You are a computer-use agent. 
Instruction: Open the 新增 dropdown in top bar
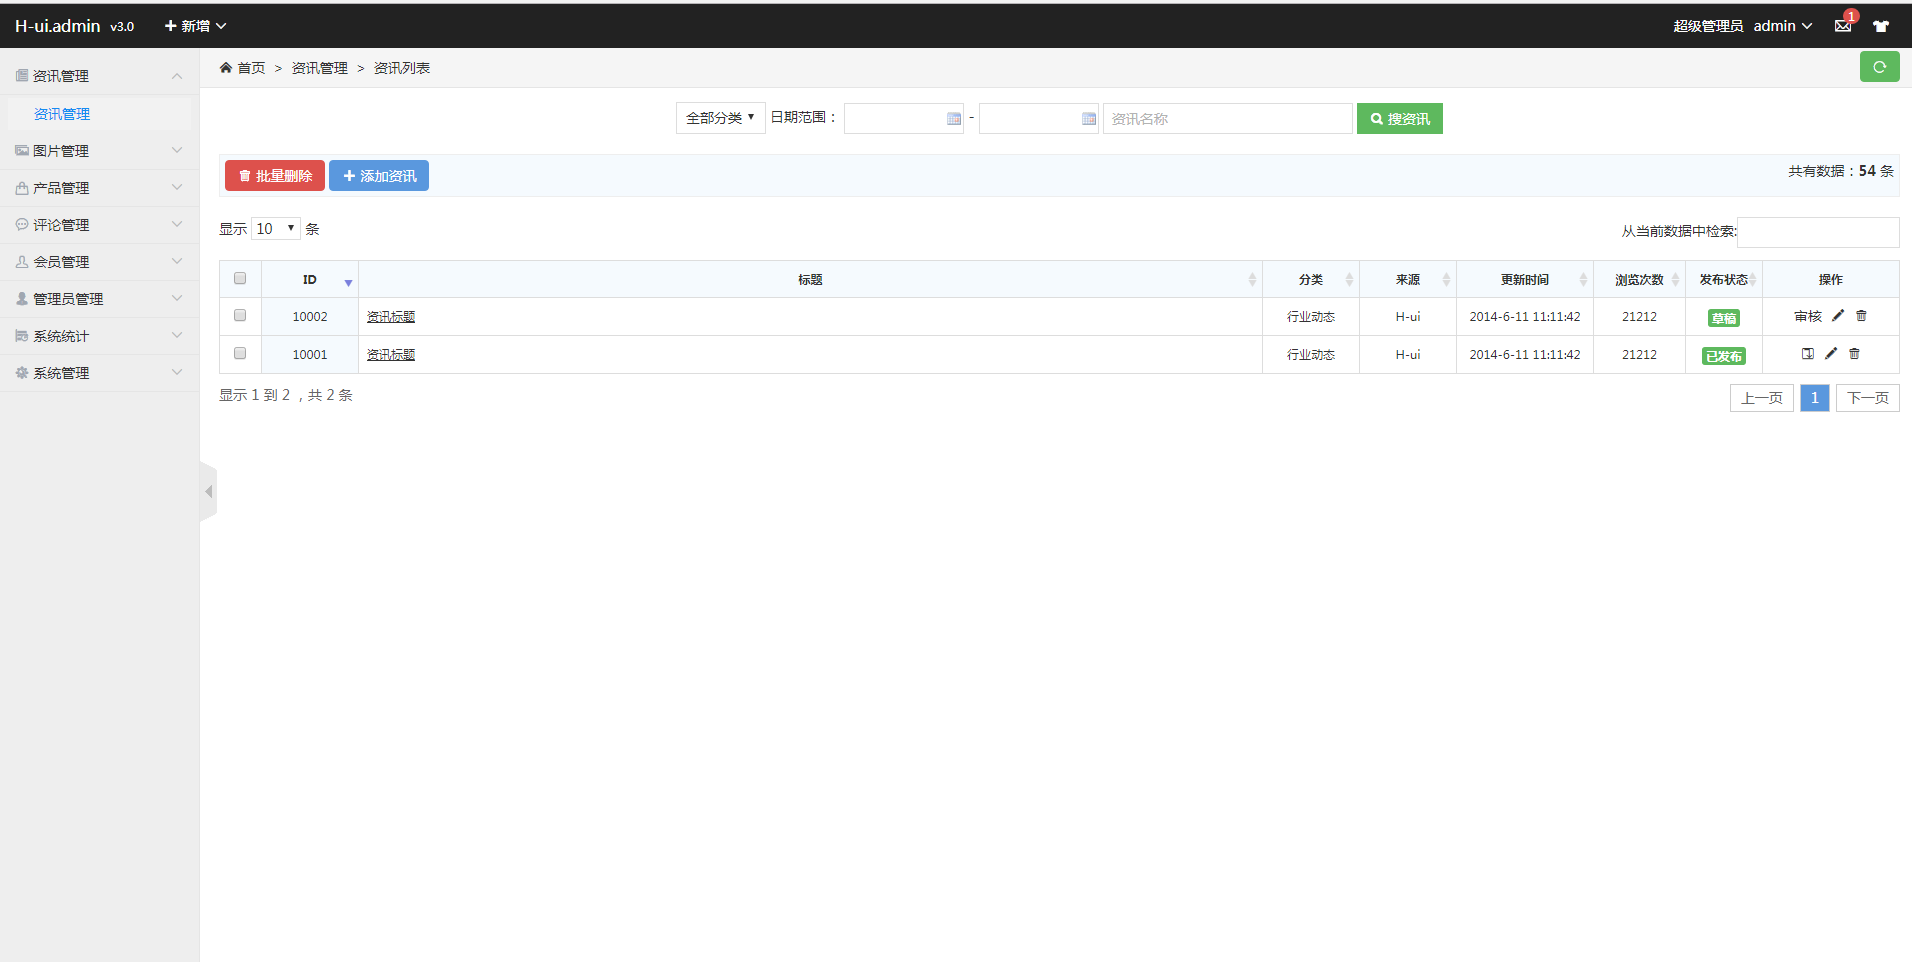coord(195,26)
